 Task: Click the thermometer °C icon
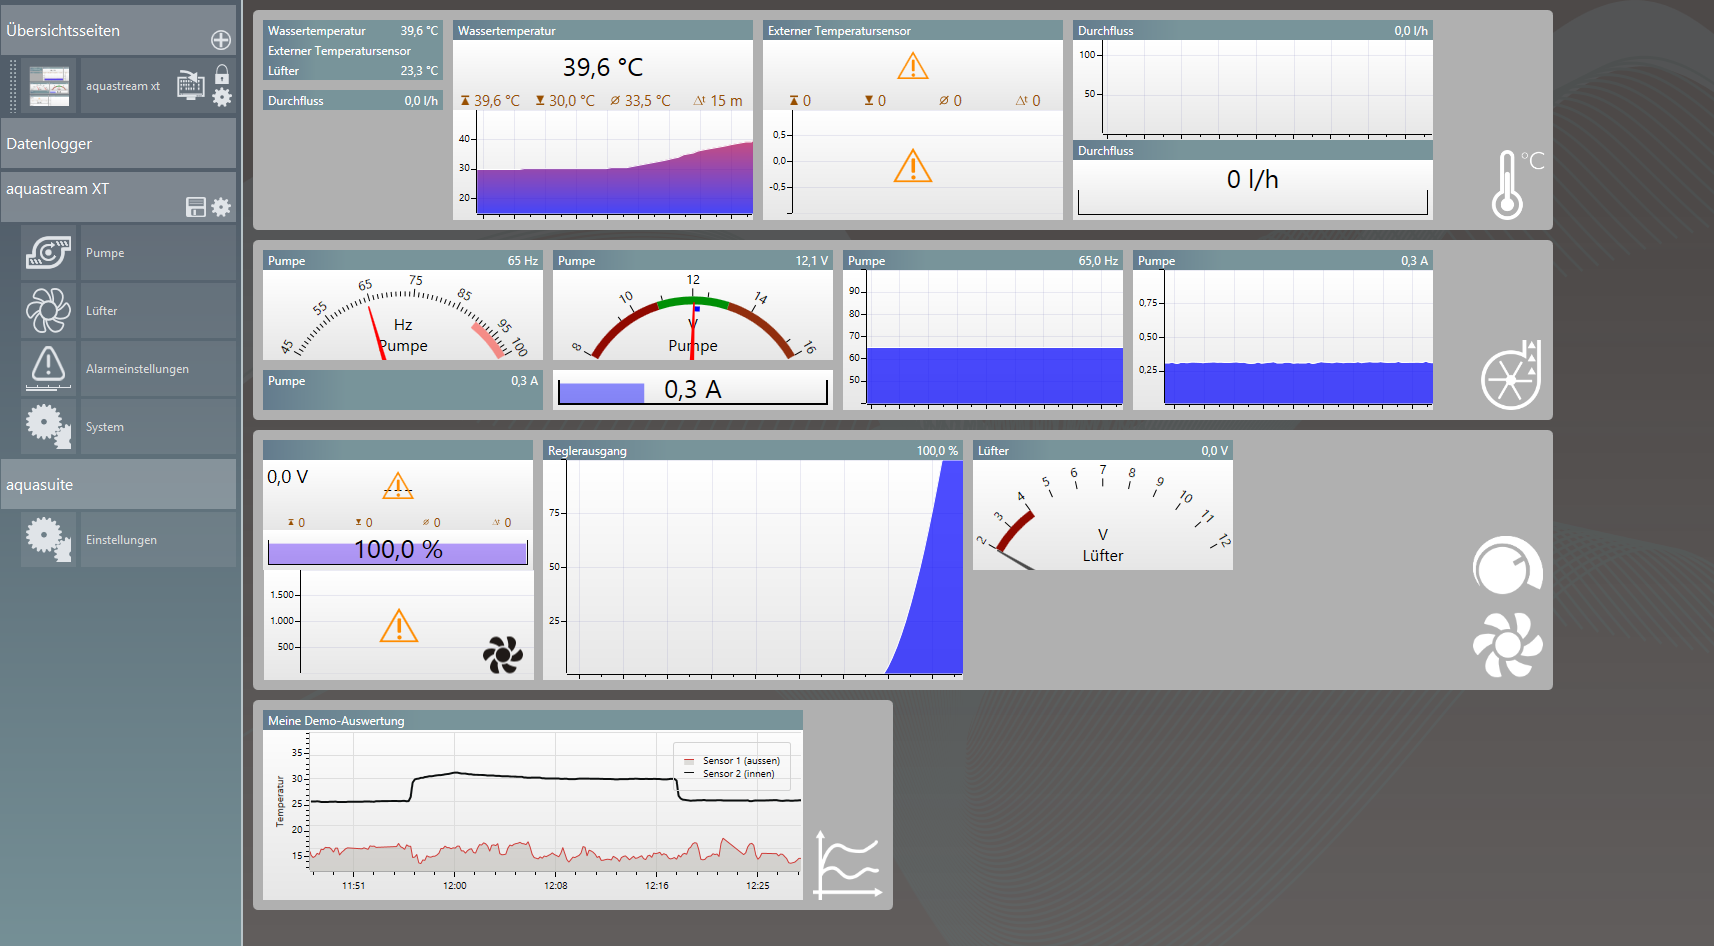click(x=1515, y=184)
